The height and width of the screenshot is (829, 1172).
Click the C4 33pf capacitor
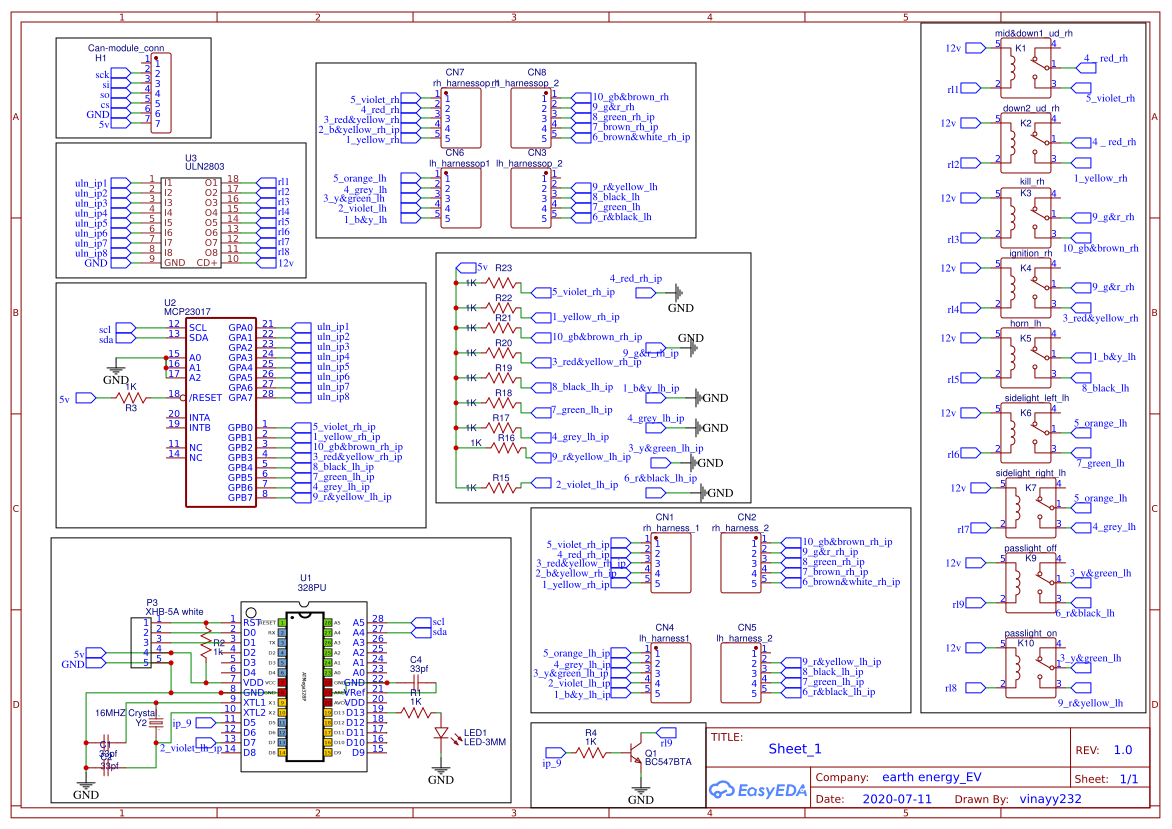(416, 681)
